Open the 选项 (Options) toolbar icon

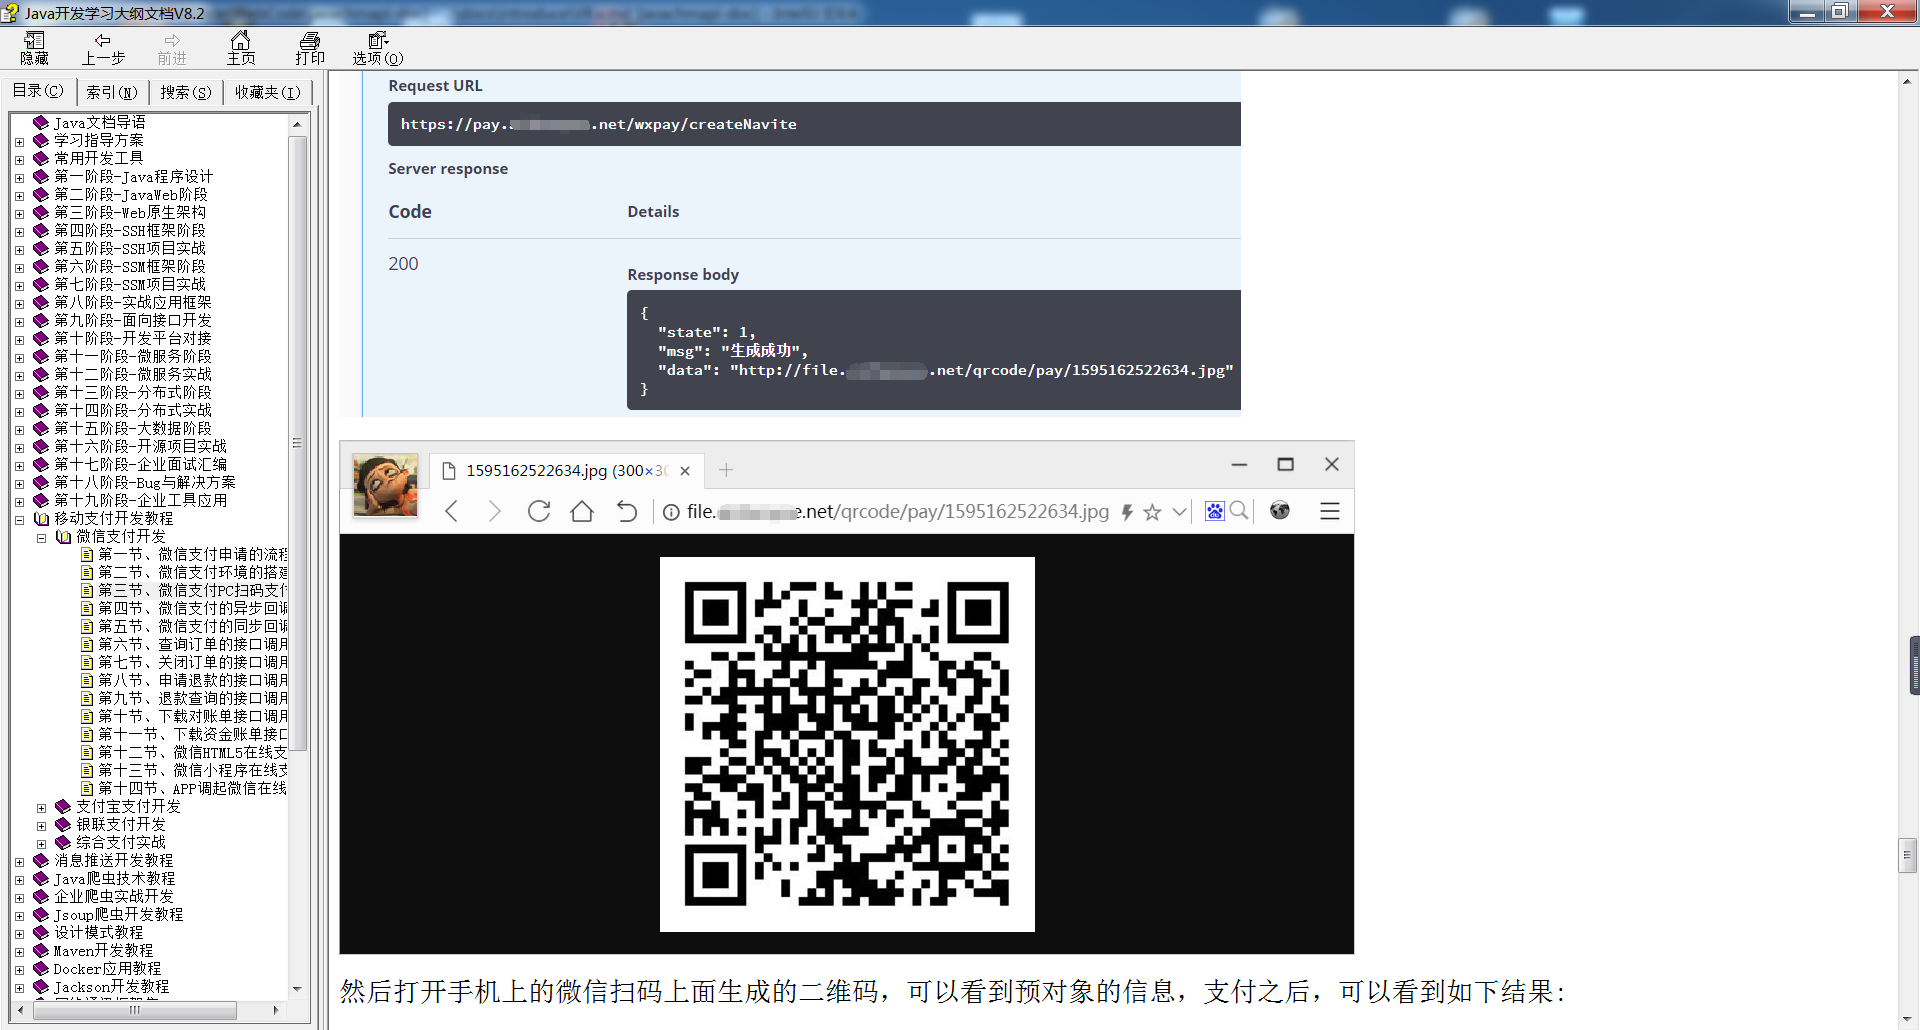pos(378,48)
